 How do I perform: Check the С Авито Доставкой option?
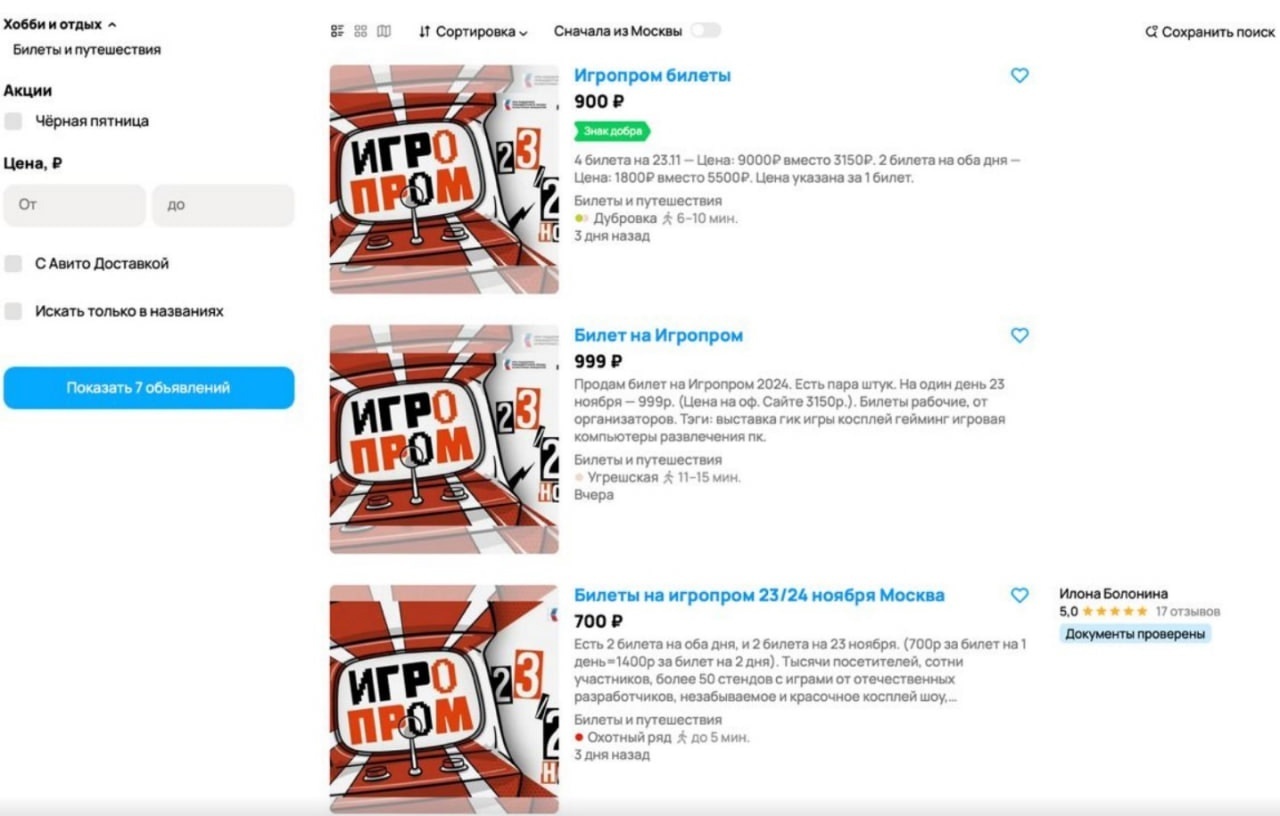[13, 264]
